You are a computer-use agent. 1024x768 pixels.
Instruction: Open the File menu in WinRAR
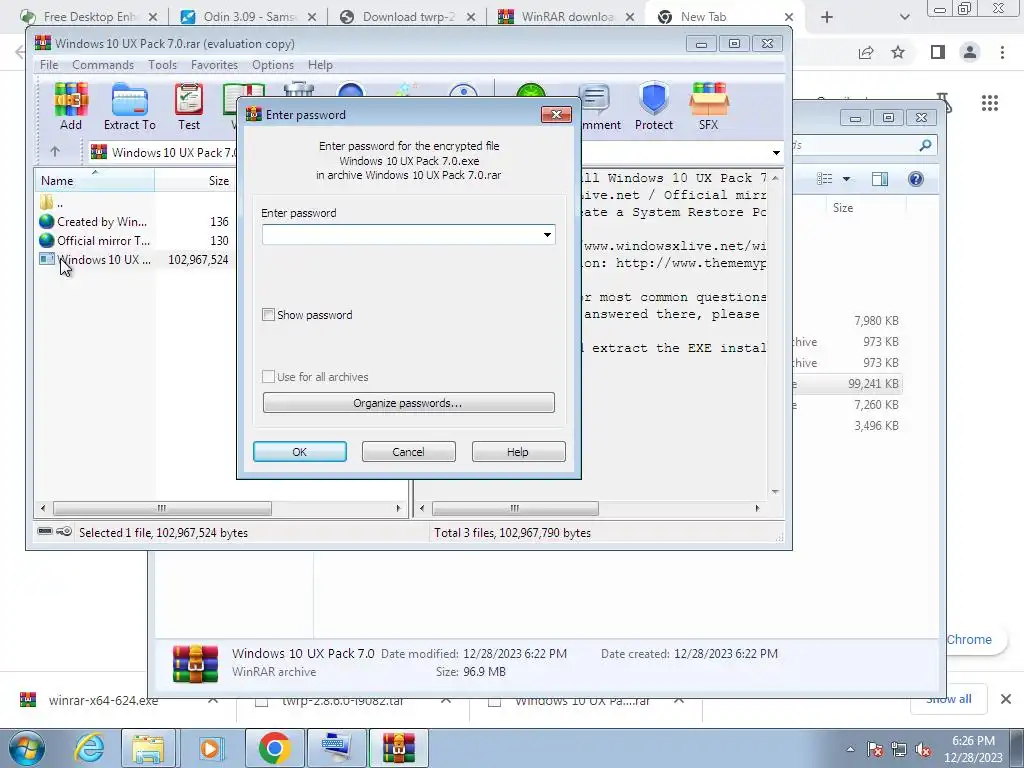pyautogui.click(x=49, y=65)
